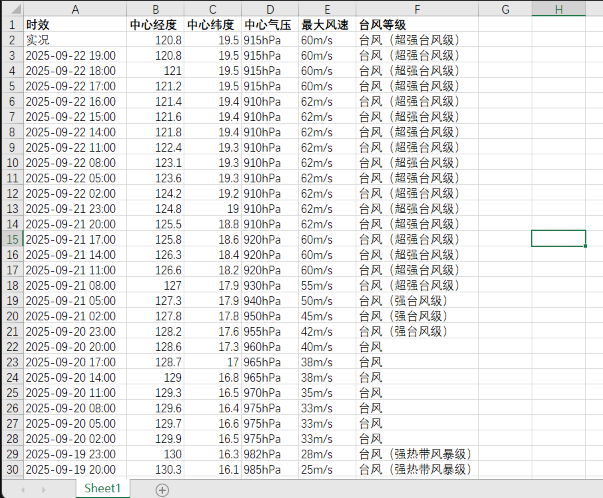603x498 pixels.
Task: Select row 30 header
Action: 12,470
